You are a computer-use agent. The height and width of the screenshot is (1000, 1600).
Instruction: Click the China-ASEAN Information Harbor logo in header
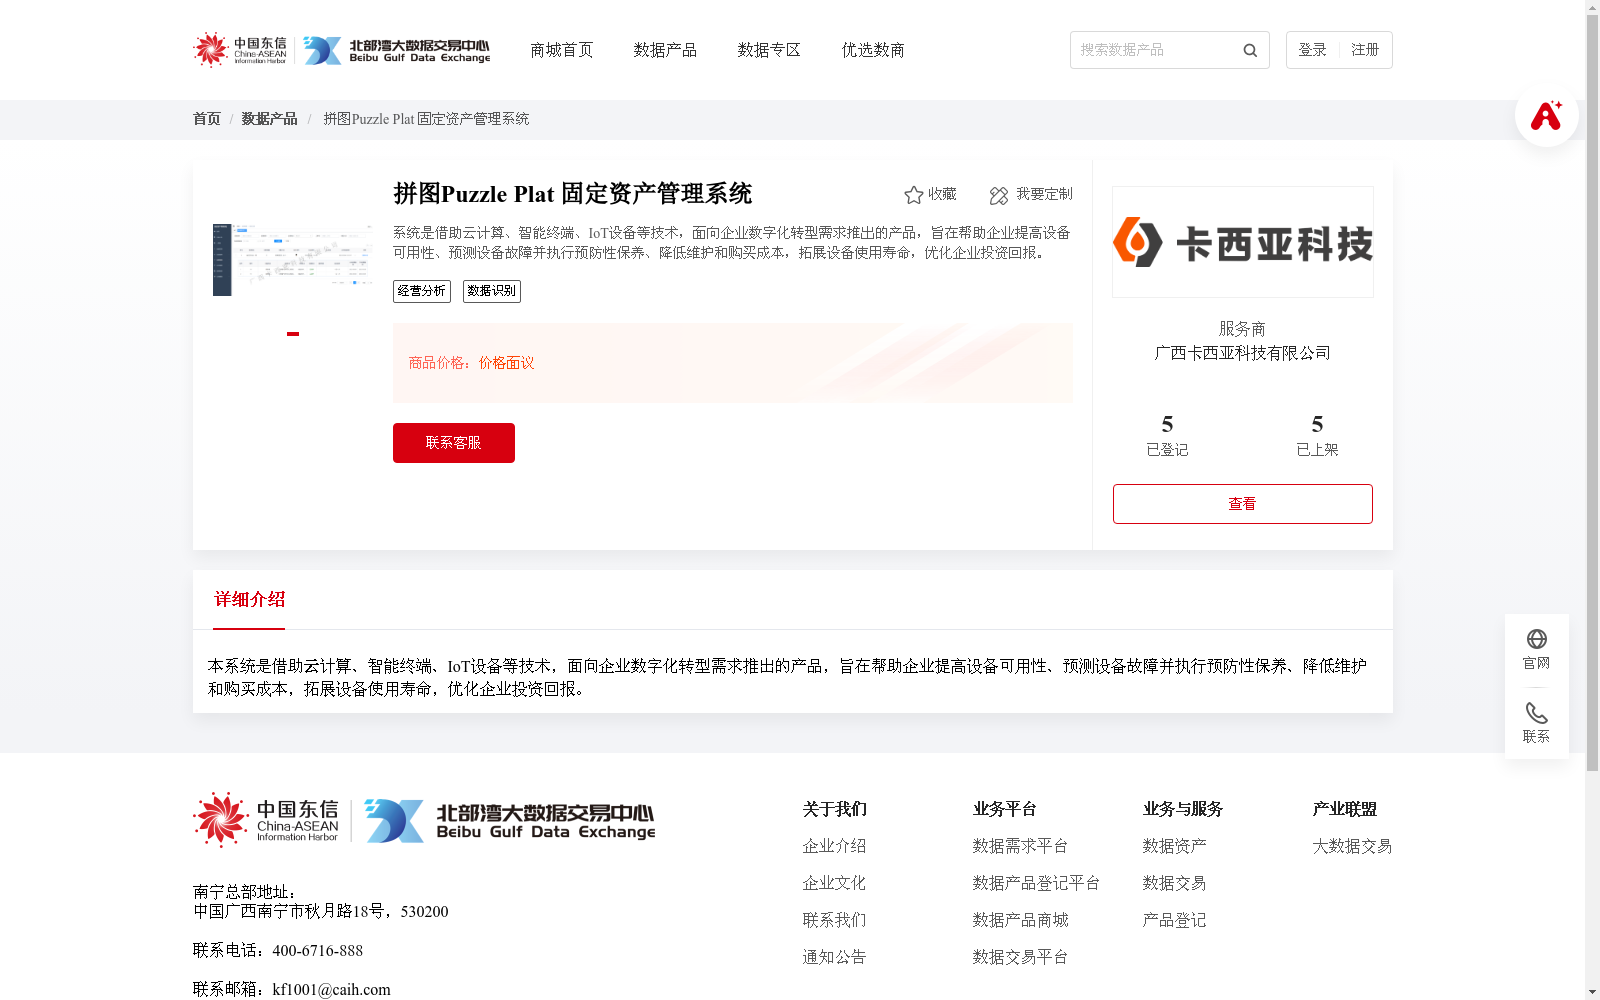[x=240, y=50]
